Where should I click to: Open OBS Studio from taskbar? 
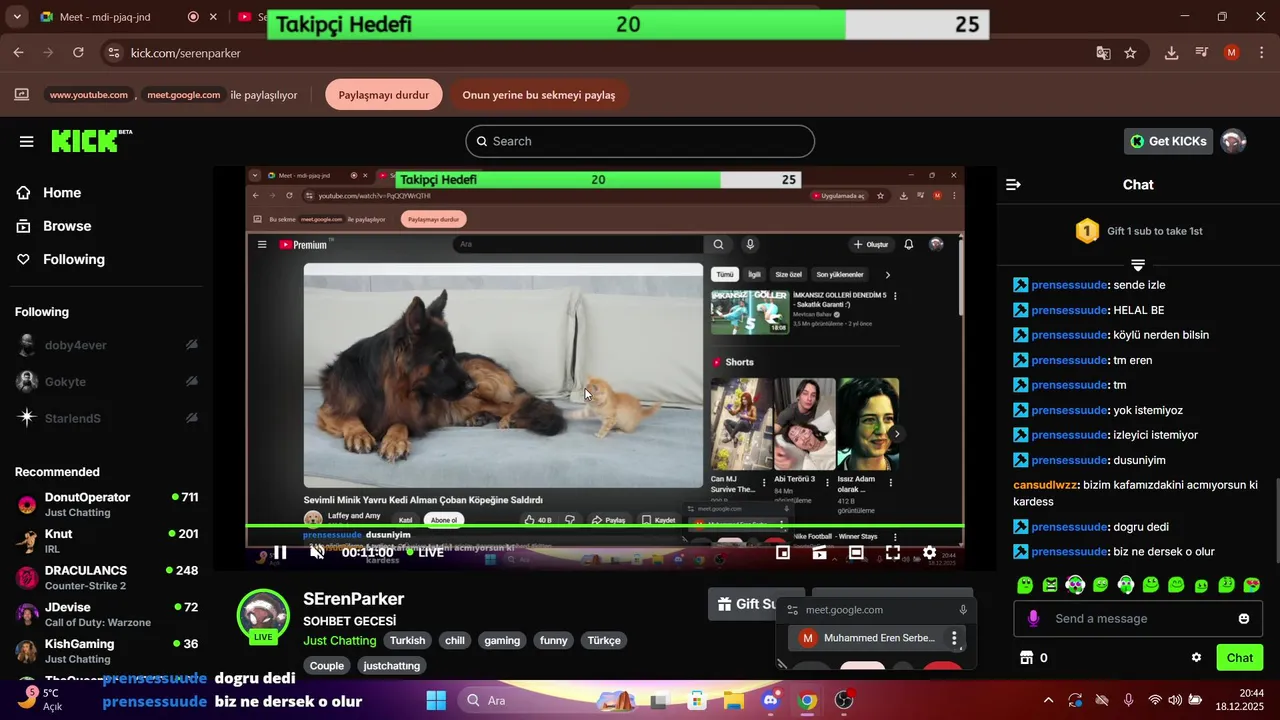[x=844, y=700]
